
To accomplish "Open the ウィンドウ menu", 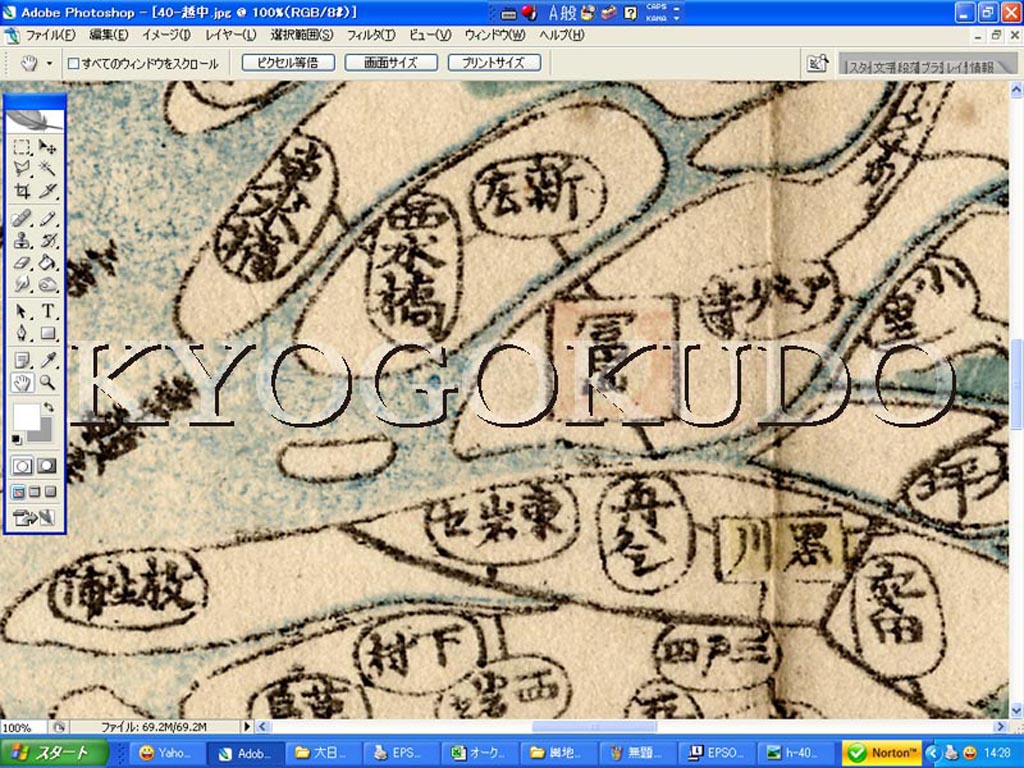I will click(494, 35).
